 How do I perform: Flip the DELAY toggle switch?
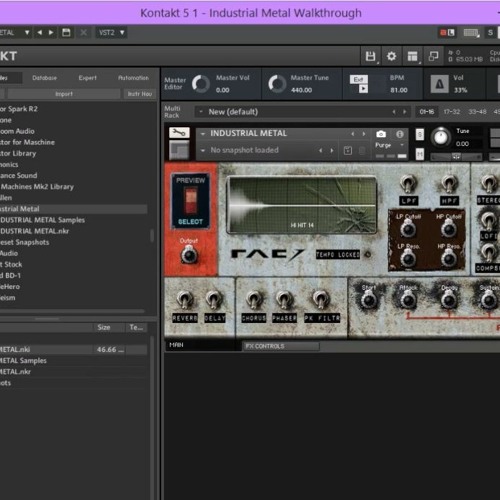point(214,300)
